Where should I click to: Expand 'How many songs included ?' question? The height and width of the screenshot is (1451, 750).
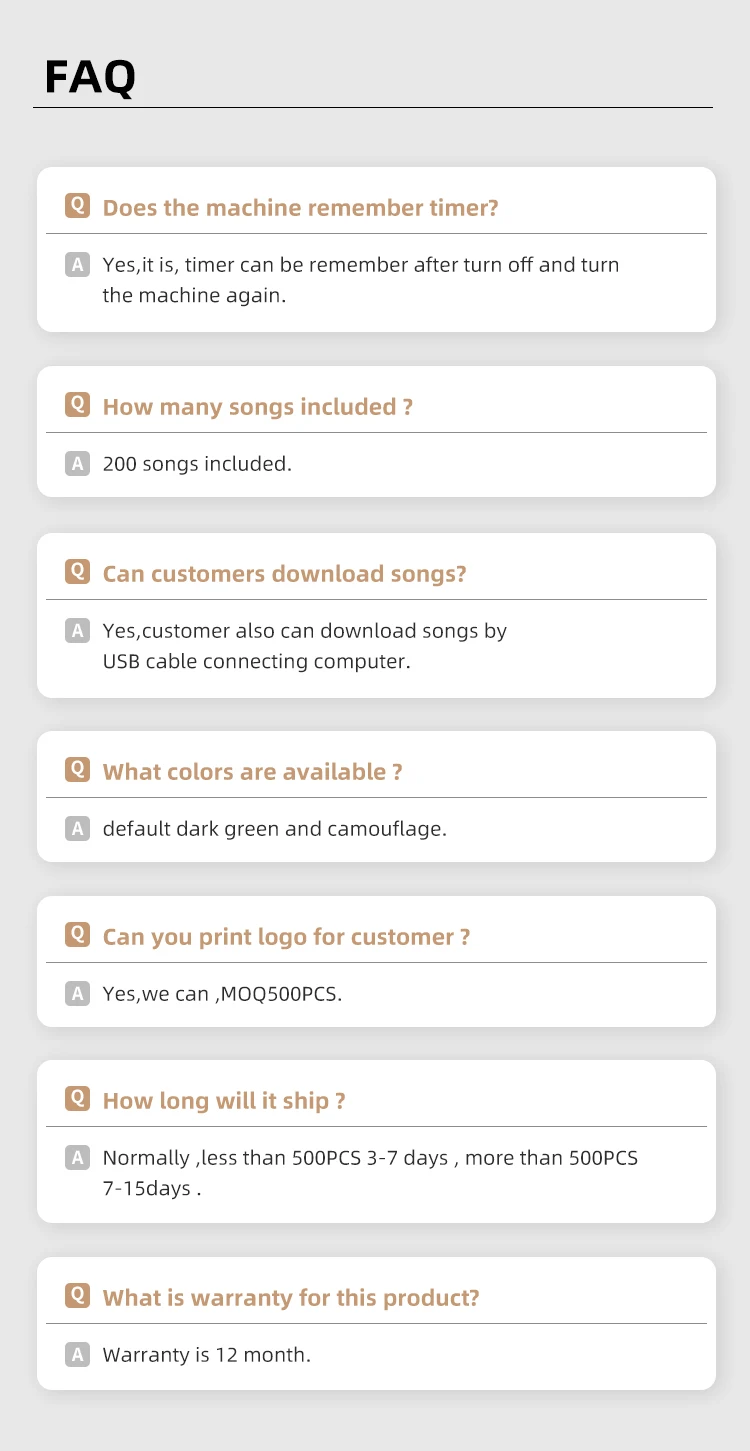[x=257, y=407]
